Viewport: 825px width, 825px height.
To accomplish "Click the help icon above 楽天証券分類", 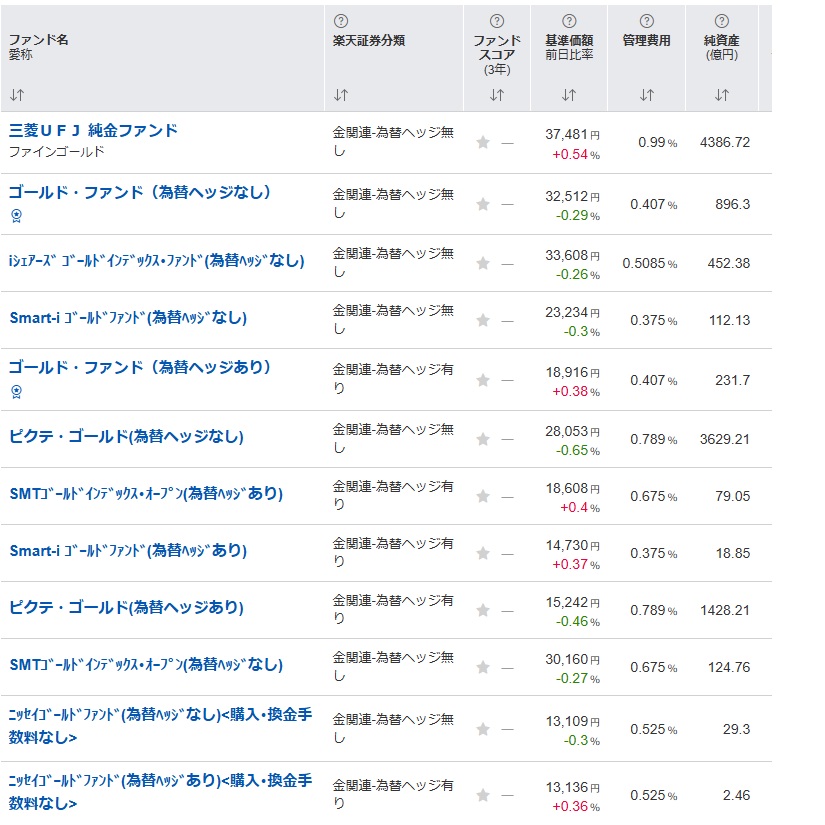I will pyautogui.click(x=341, y=21).
